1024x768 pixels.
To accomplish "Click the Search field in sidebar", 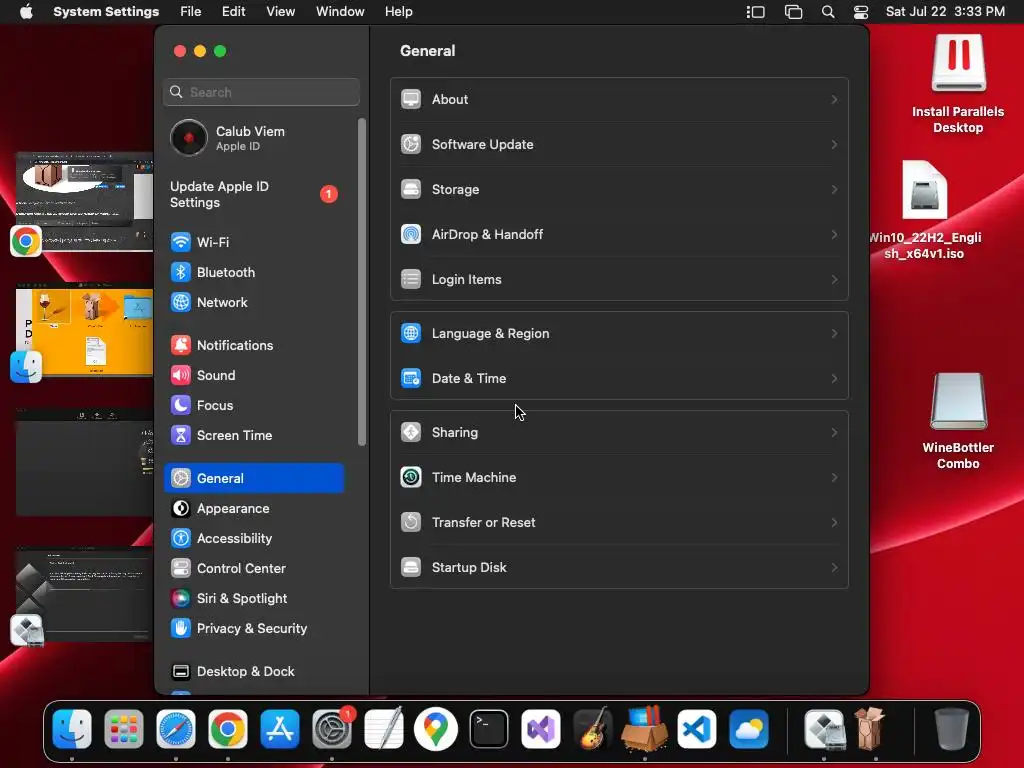I will (261, 92).
